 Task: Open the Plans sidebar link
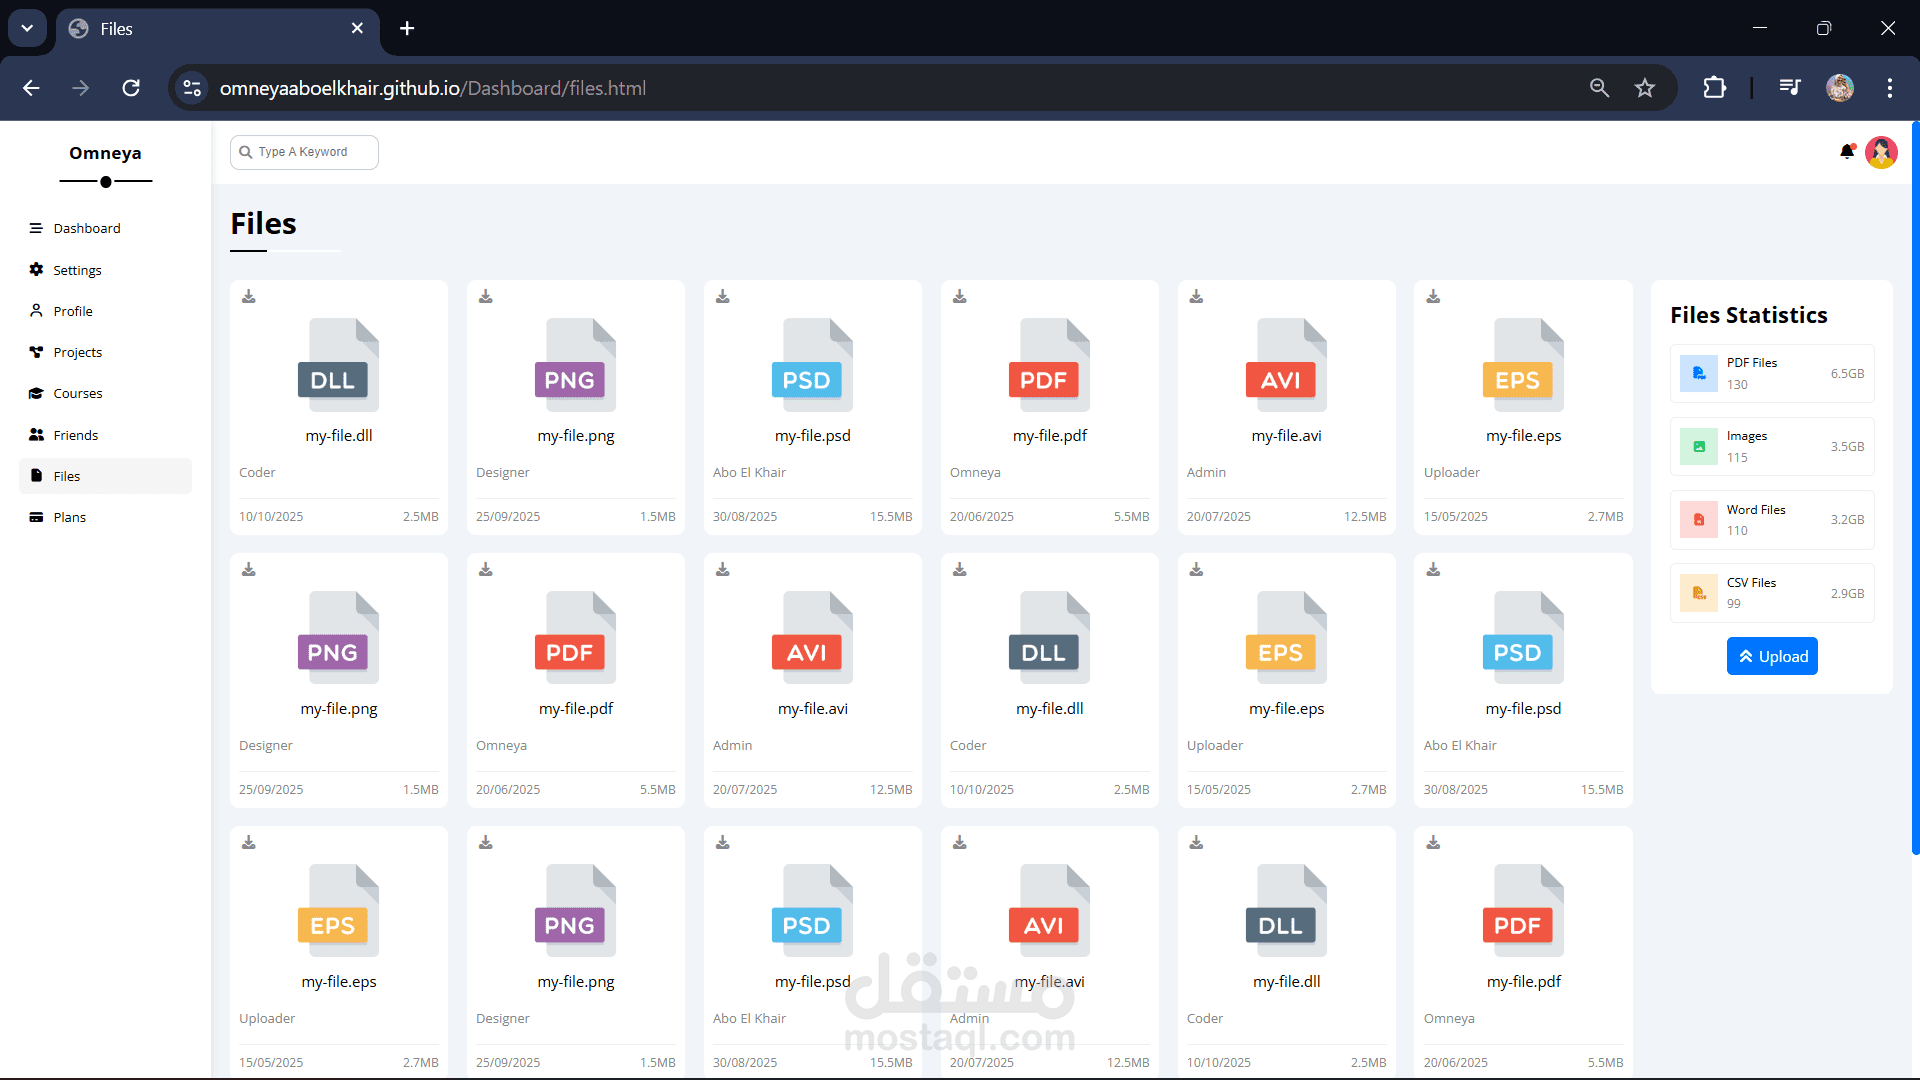[x=69, y=517]
